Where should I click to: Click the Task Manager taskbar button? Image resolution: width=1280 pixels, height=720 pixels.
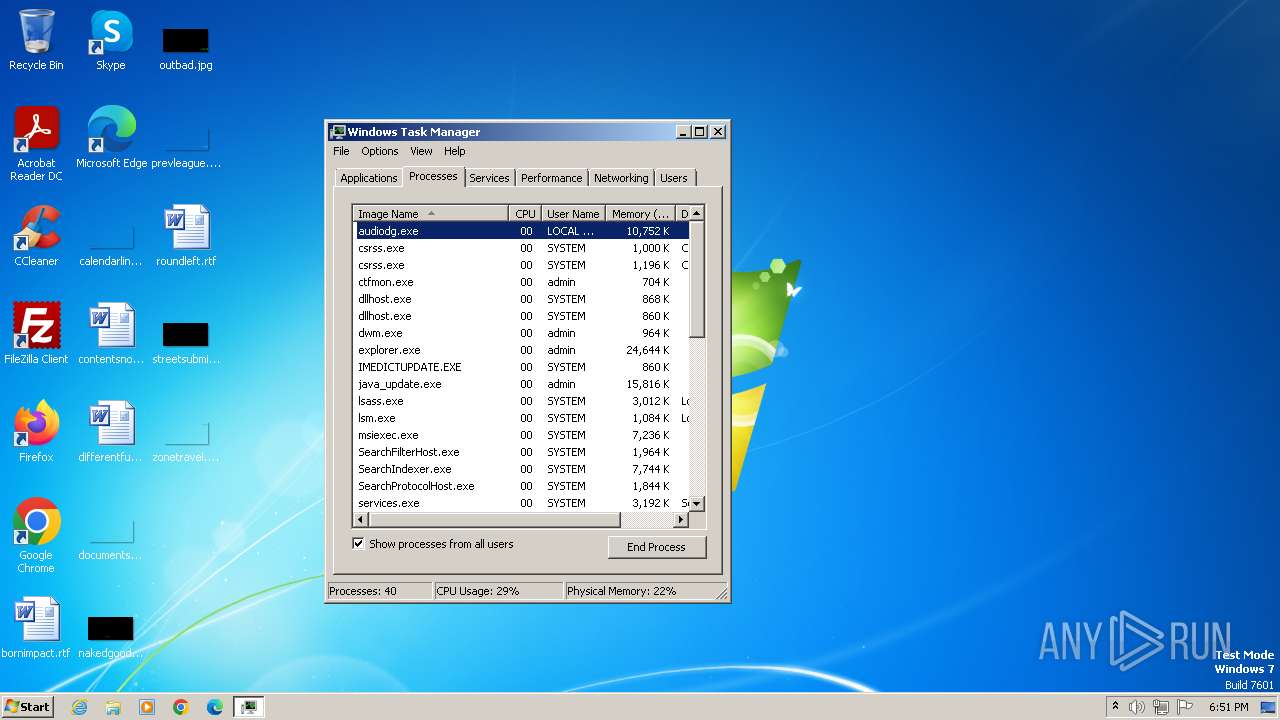(x=249, y=707)
